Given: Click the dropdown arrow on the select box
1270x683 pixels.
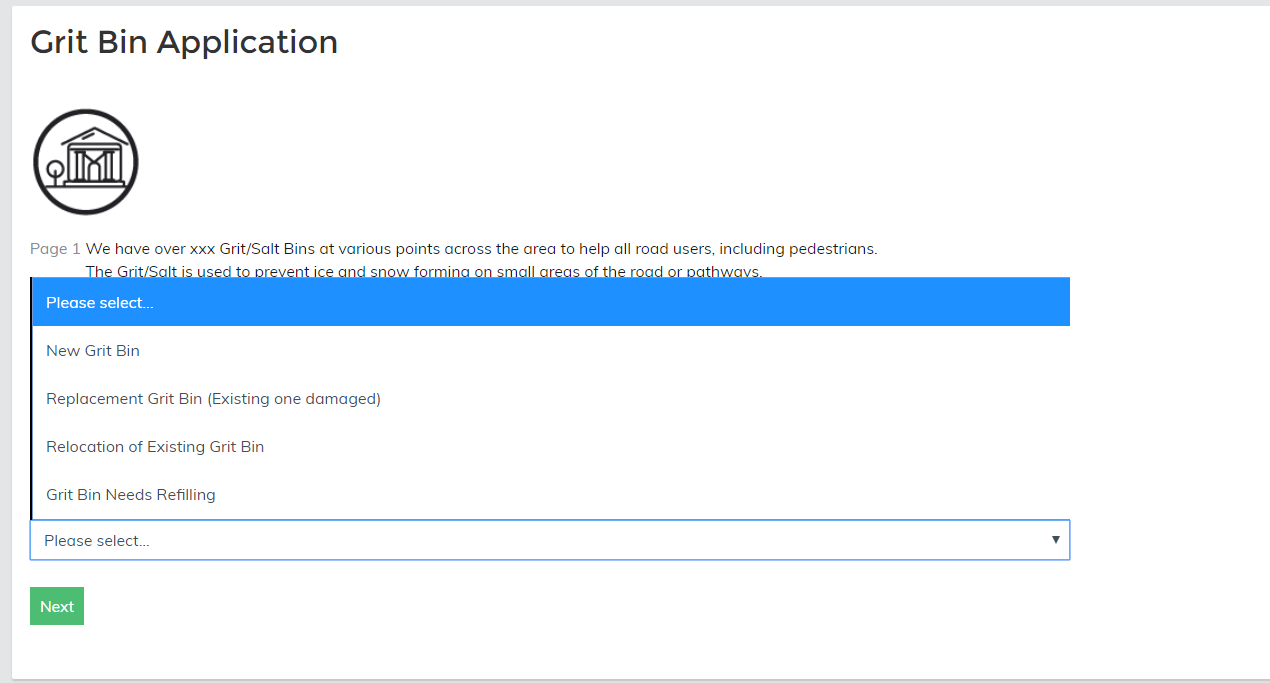Looking at the screenshot, I should click(1055, 540).
